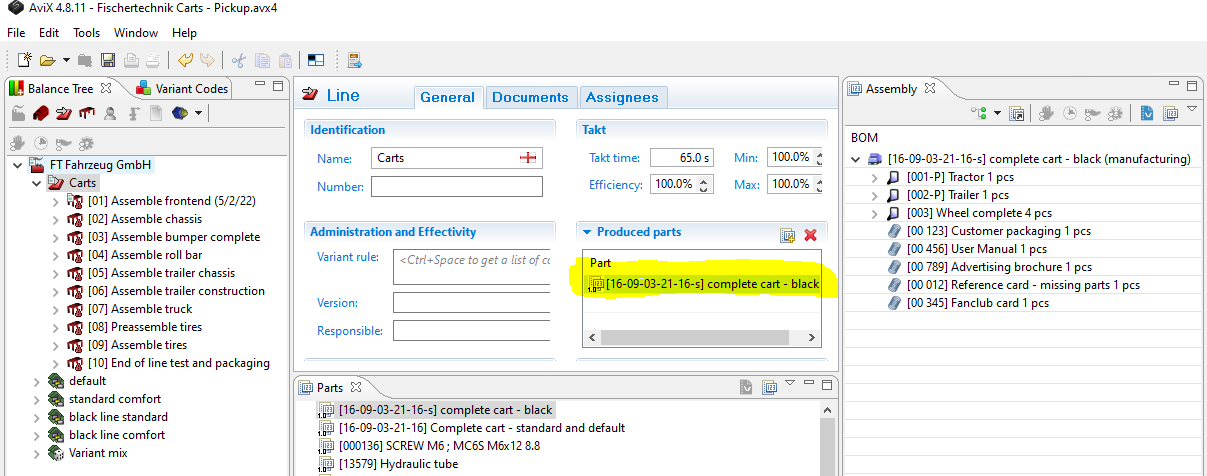This screenshot has width=1207, height=476.
Task: Click the layout grid icon in main toolbar
Action: [315, 60]
